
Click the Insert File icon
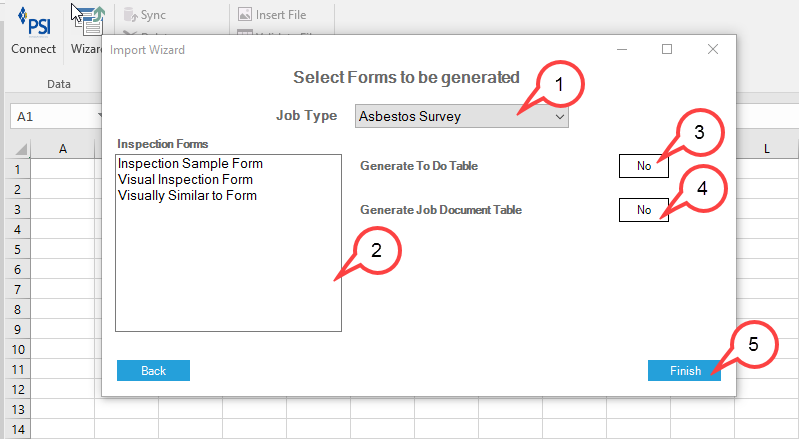coord(245,14)
